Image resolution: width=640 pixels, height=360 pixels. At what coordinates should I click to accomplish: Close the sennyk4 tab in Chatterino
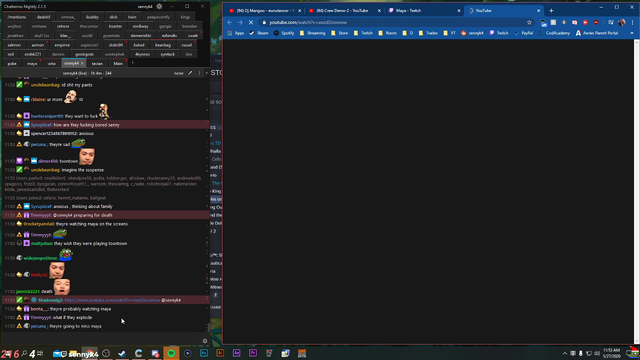point(82,63)
